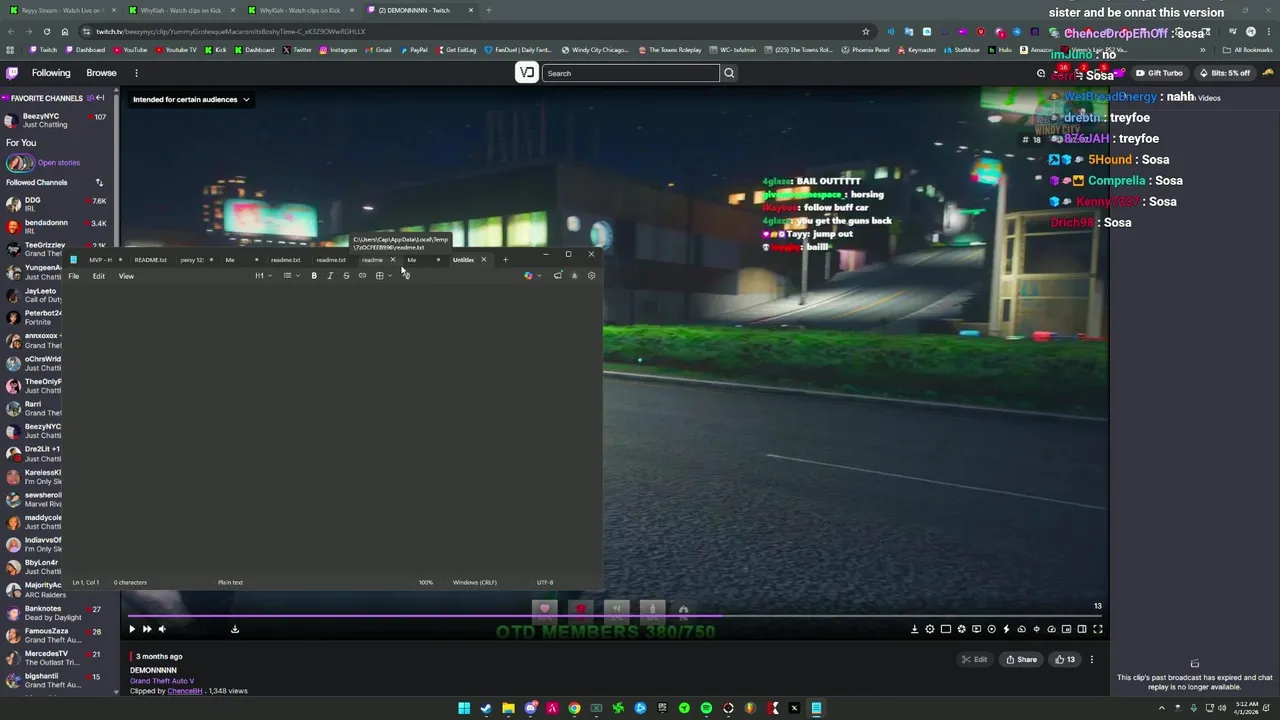
Task: Open BeezyNYC in Favorite Channels
Action: pyautogui.click(x=58, y=120)
